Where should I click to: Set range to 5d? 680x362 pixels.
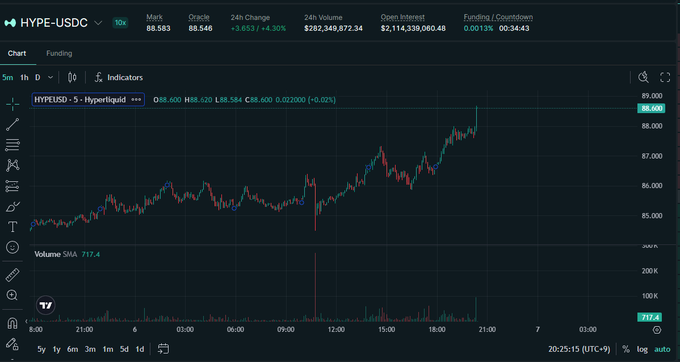tap(124, 349)
